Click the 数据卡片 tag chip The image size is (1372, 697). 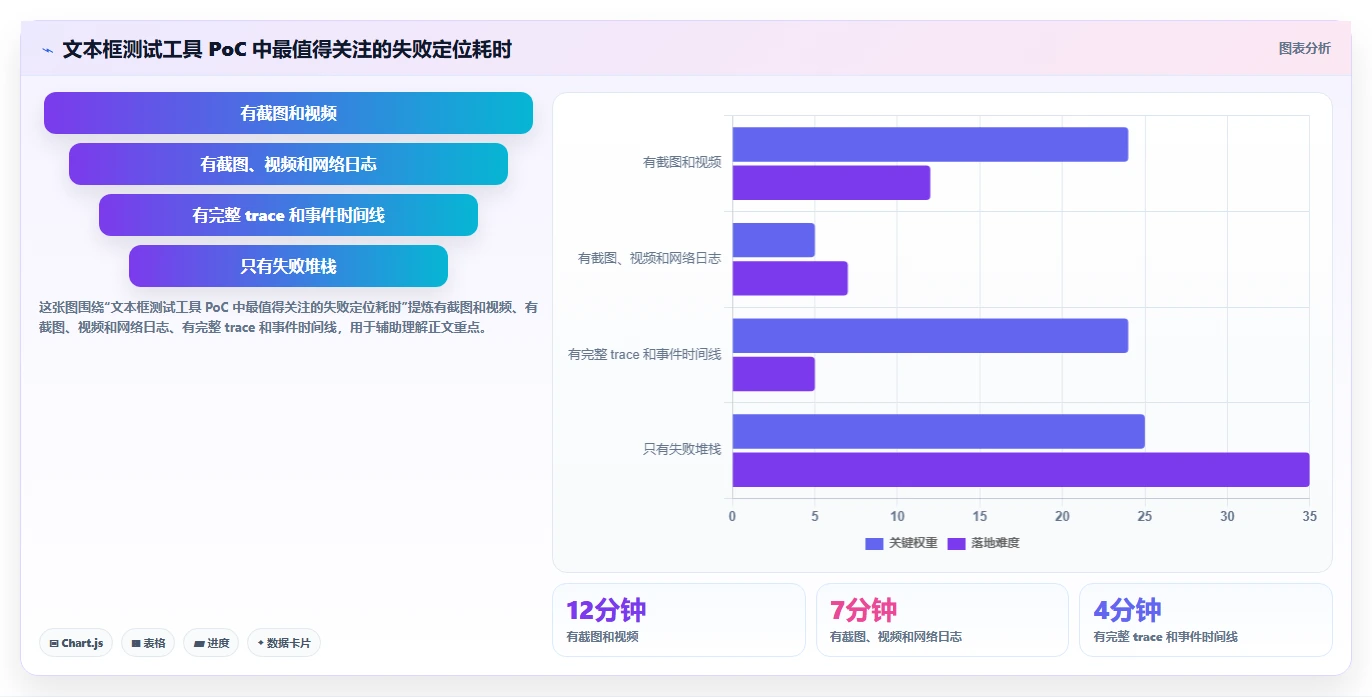284,643
